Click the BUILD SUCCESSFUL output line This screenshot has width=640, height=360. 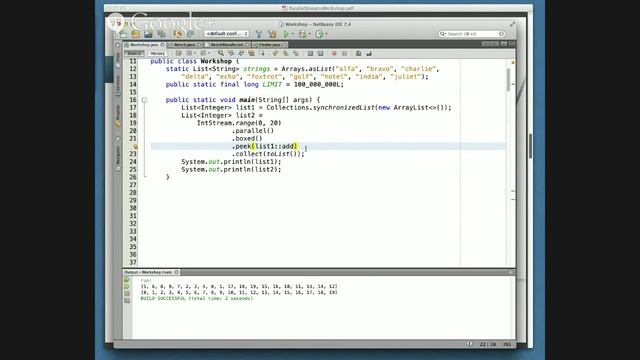tap(197, 298)
